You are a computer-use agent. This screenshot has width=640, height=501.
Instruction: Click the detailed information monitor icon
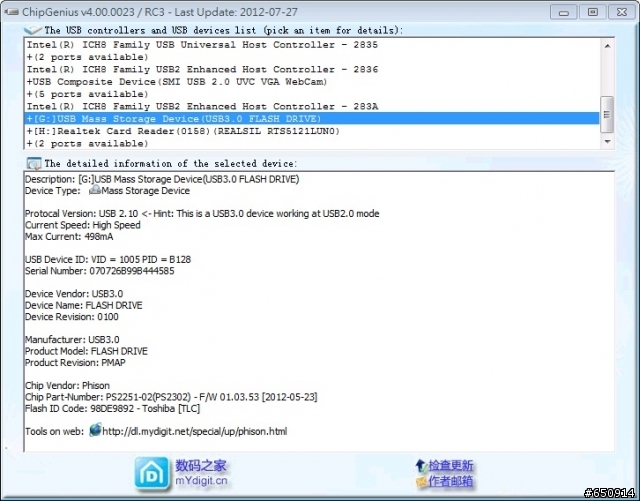point(33,164)
